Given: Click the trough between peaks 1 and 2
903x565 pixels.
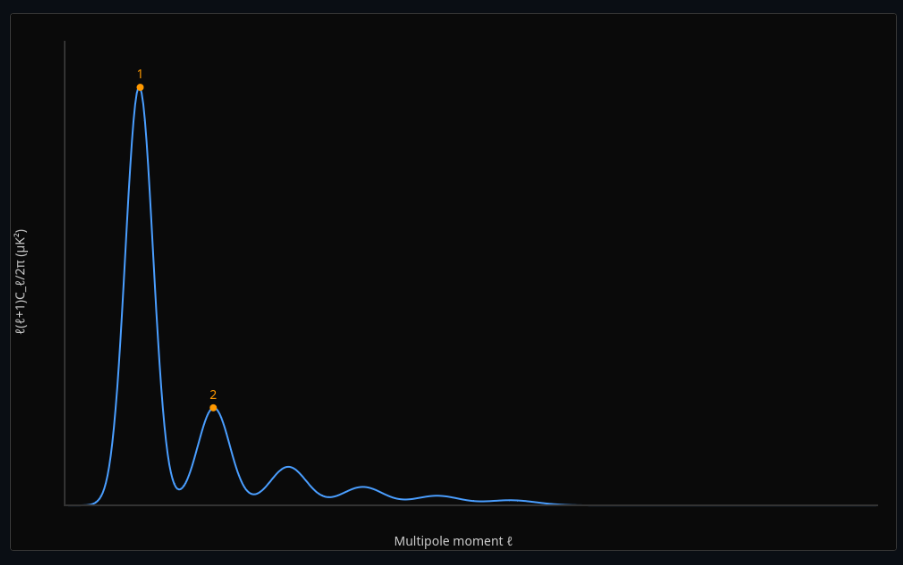Looking at the screenshot, I should (x=179, y=489).
